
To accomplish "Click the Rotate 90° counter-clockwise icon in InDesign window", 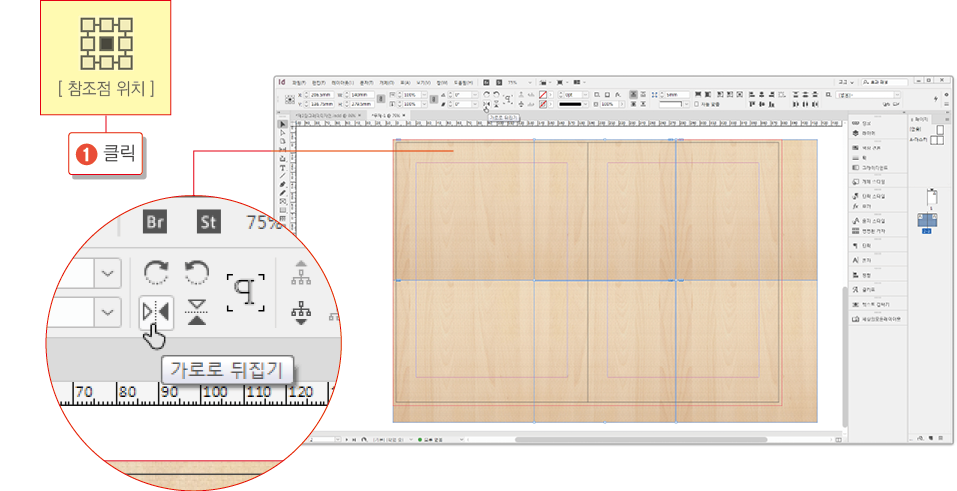I will click(x=496, y=94).
